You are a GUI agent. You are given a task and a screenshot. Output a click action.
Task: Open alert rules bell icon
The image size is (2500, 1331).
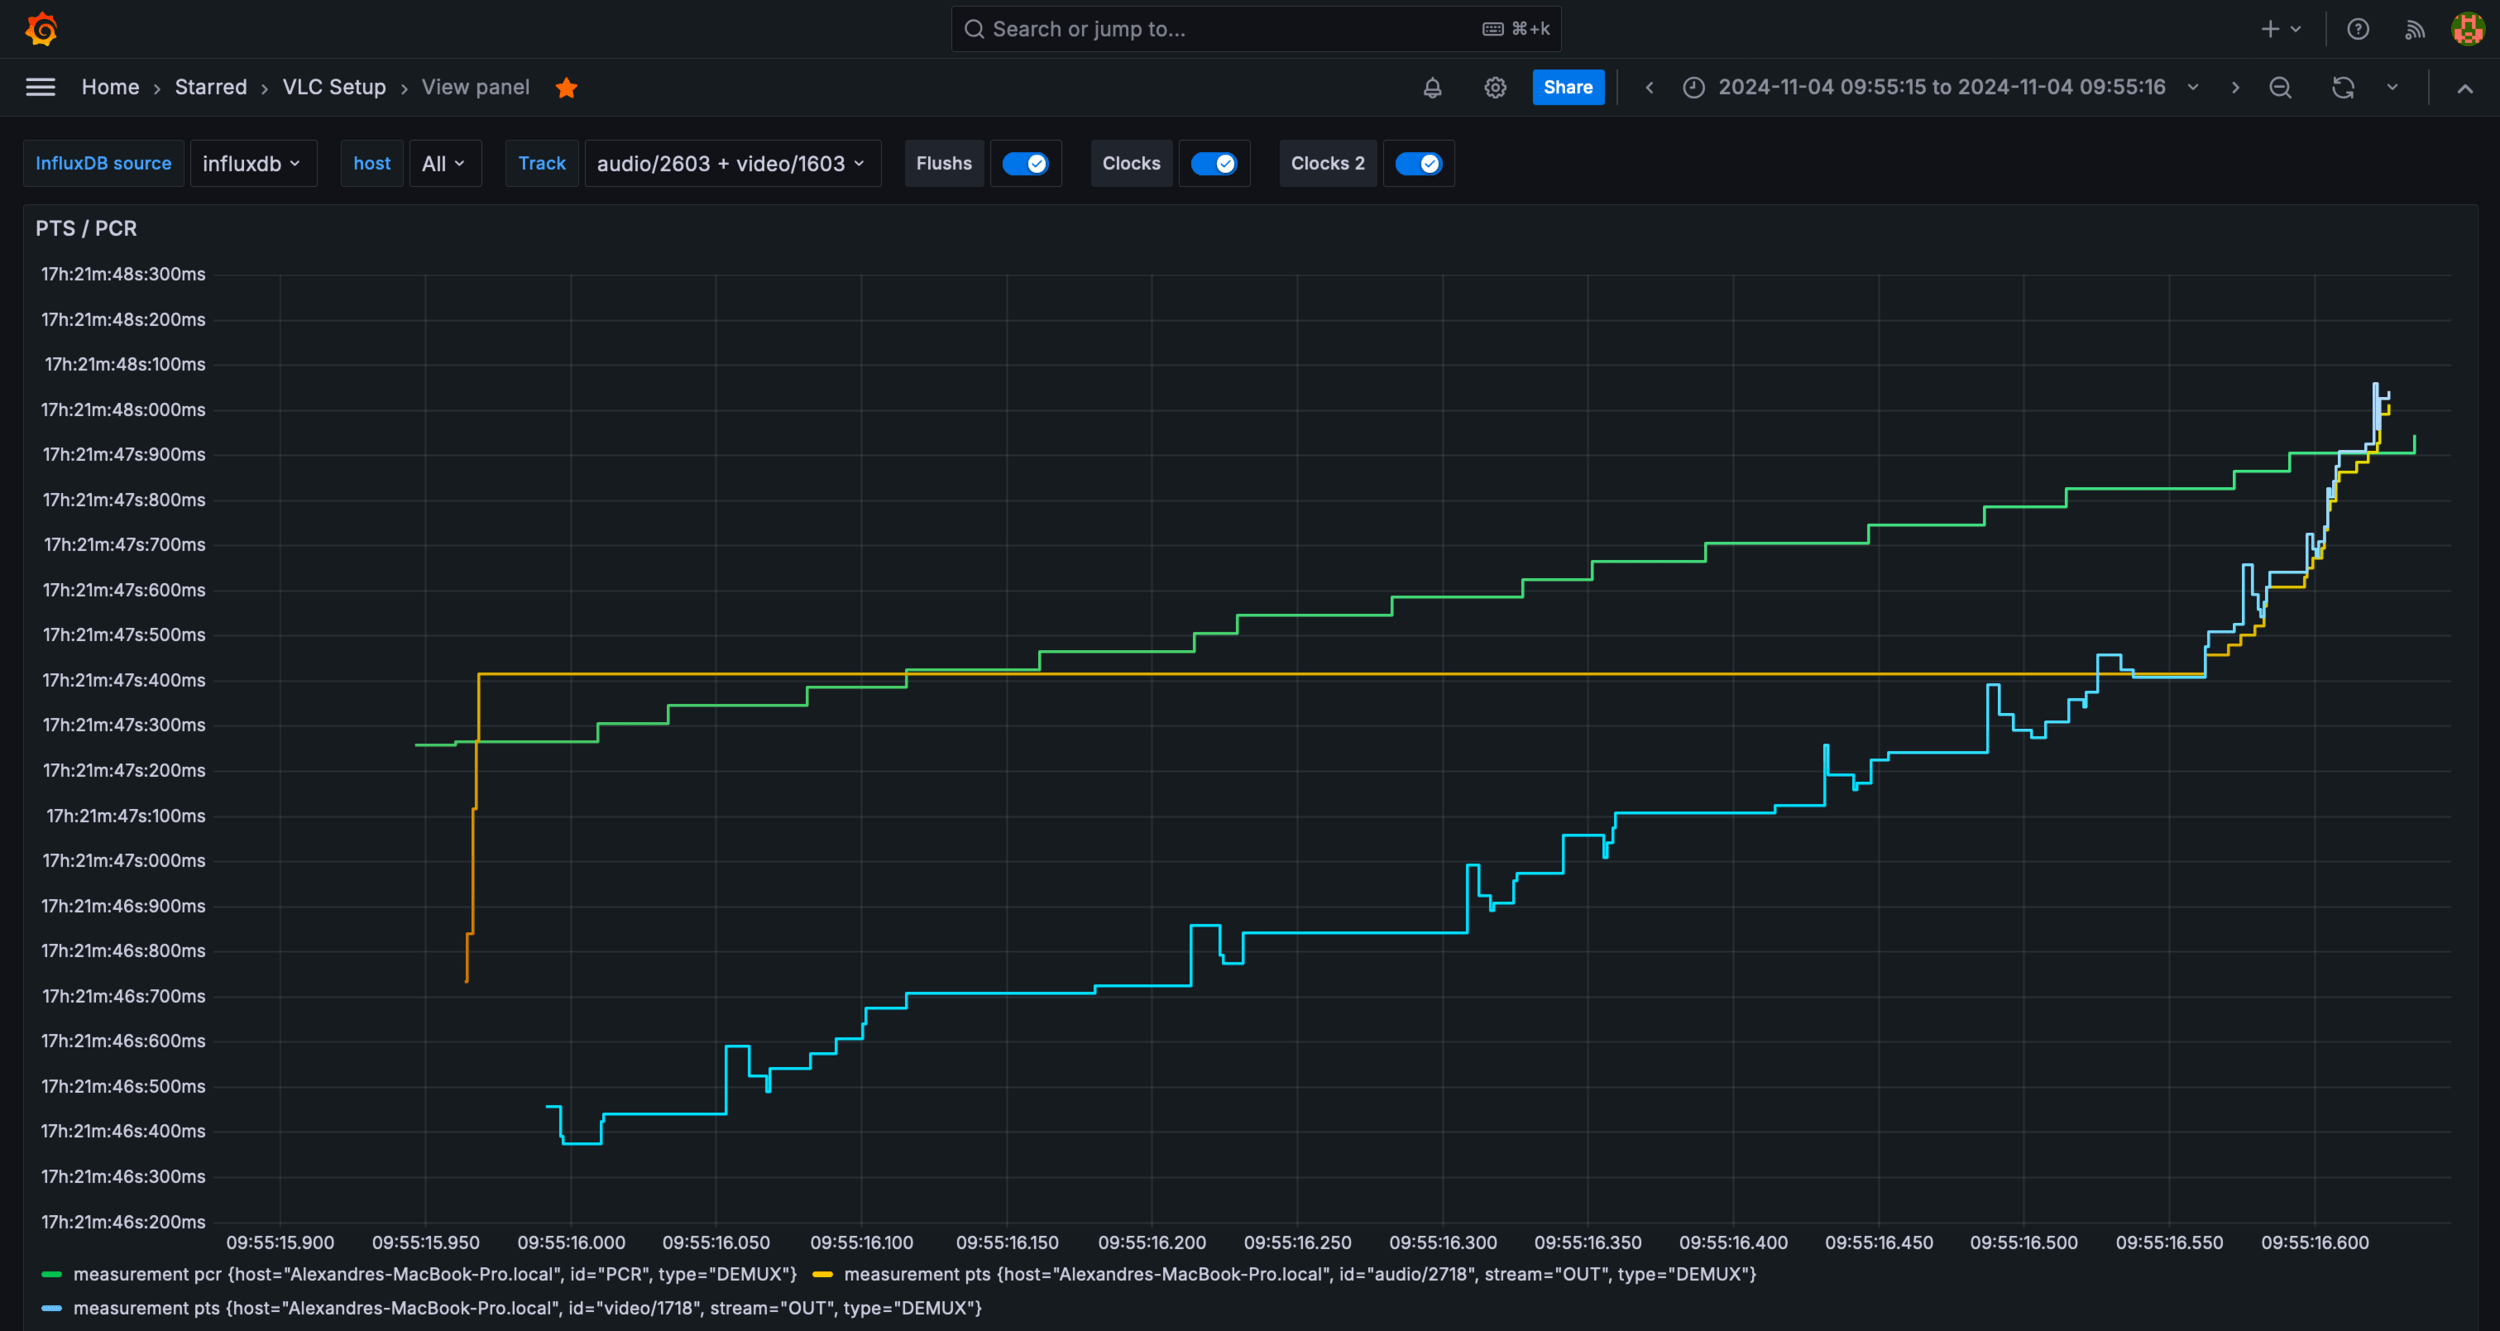coord(1432,88)
